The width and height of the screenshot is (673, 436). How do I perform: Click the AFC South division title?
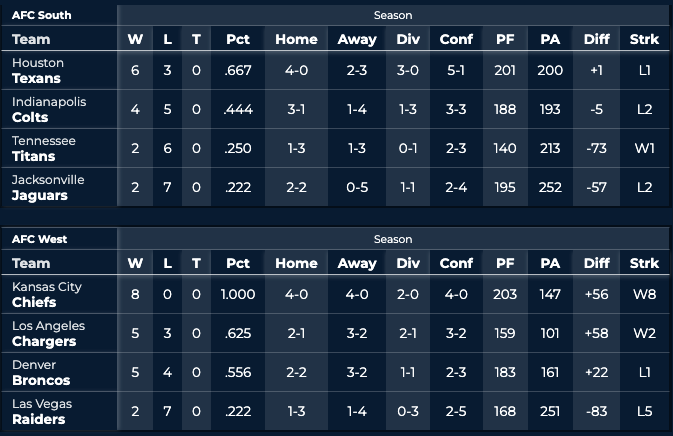click(42, 15)
